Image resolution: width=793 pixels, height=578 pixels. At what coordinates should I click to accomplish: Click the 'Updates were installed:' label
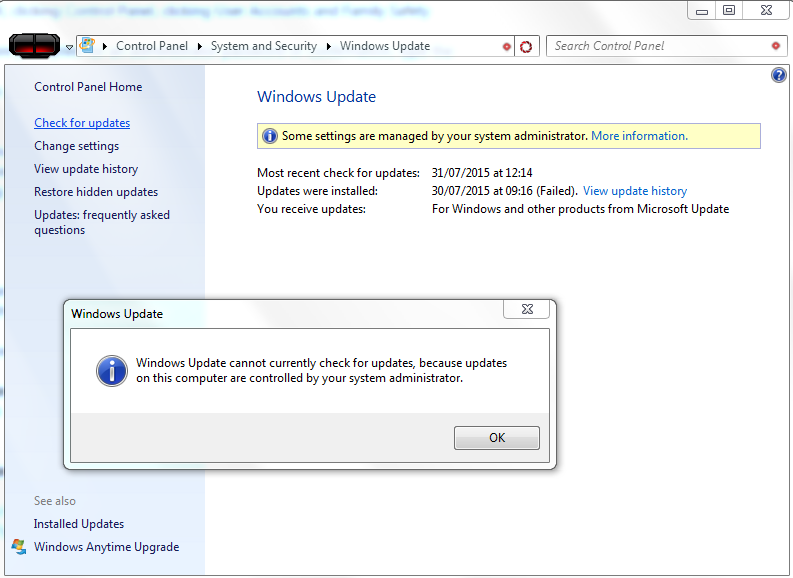[x=318, y=191]
